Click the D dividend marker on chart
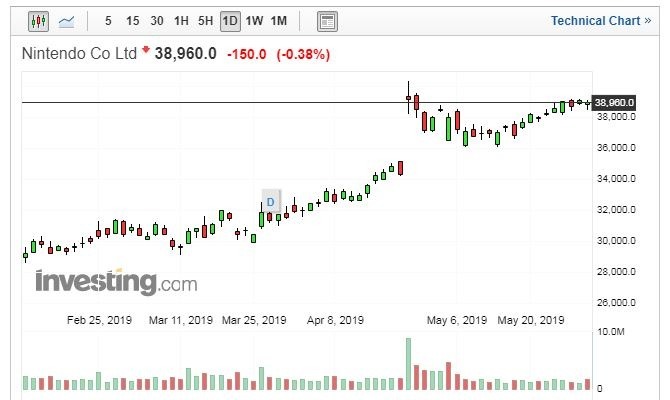The image size is (670, 400). coord(270,202)
